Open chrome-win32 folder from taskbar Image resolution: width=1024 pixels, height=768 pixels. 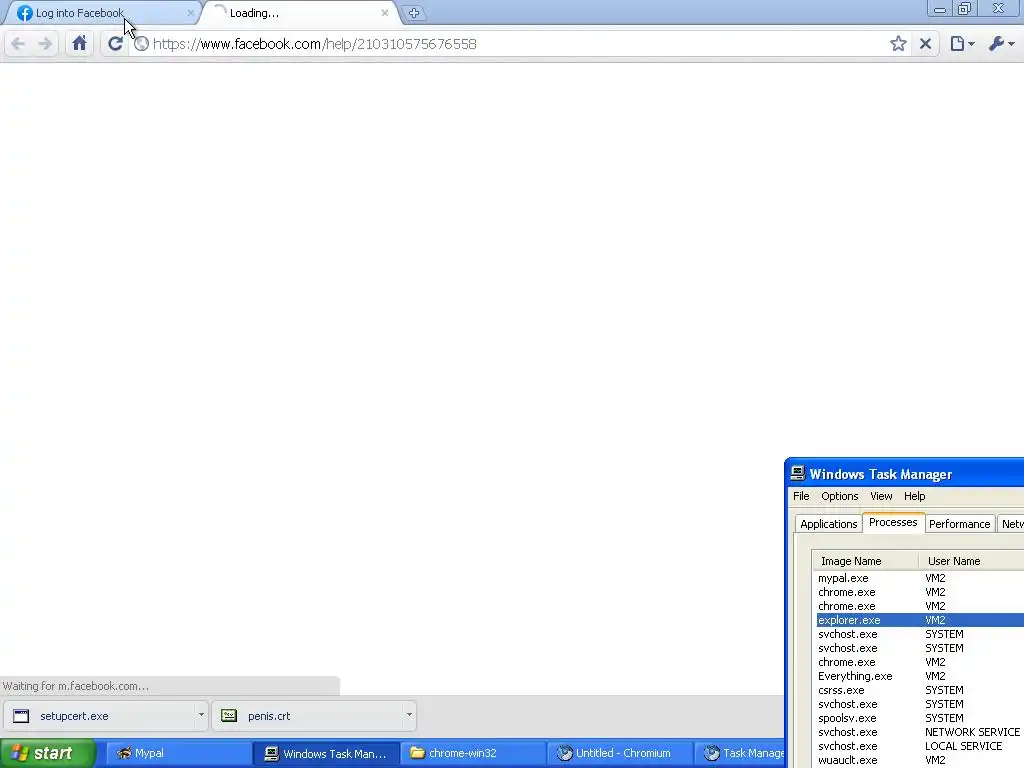pos(473,754)
